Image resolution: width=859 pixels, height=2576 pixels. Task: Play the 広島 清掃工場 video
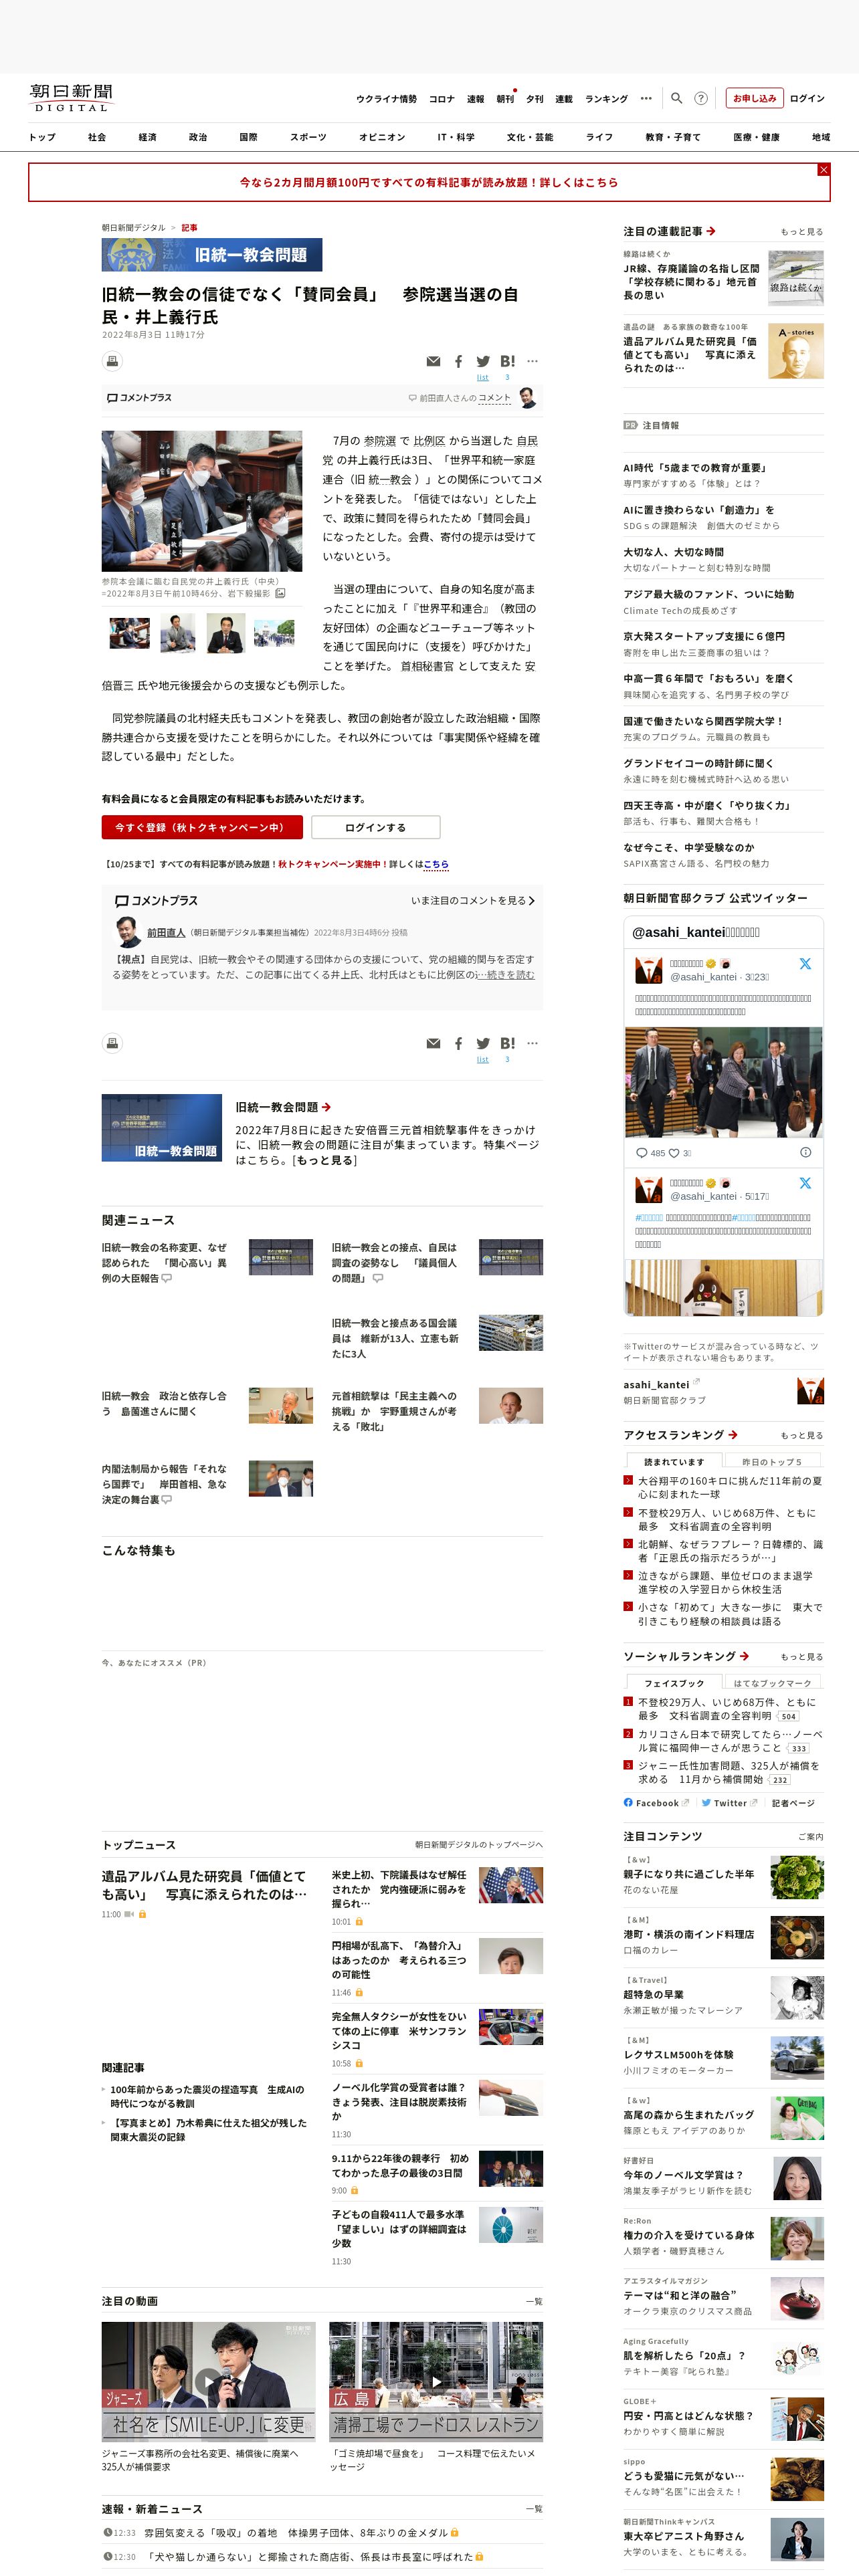[x=436, y=2381]
